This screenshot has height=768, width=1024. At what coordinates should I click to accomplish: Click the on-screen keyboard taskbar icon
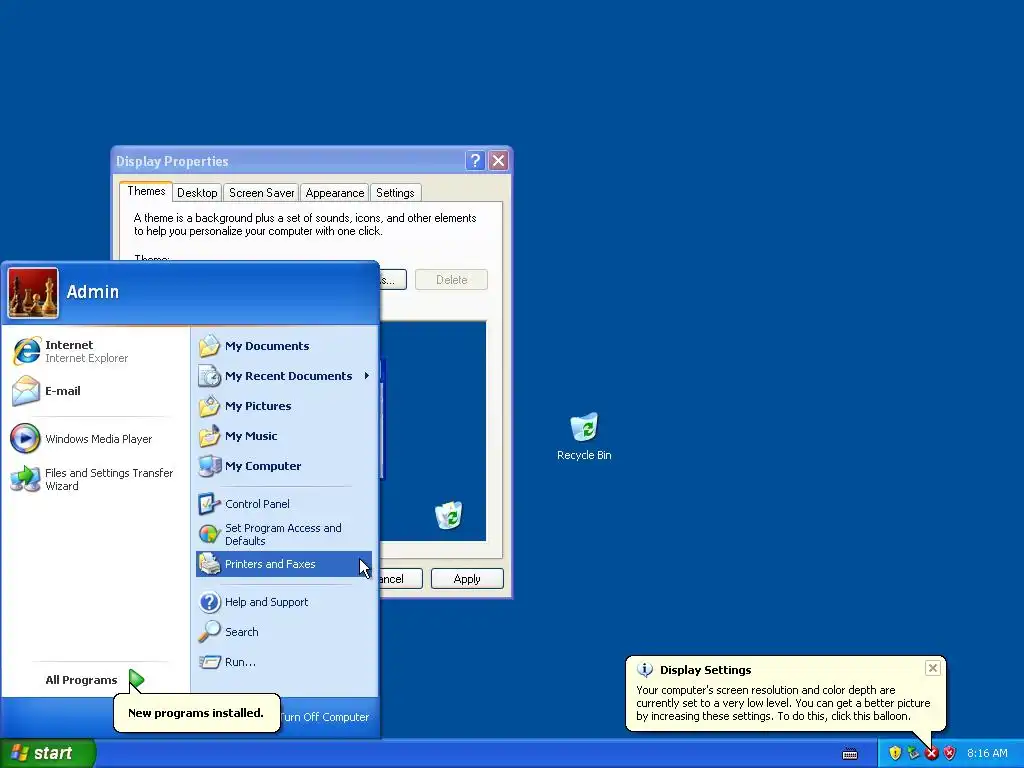(850, 754)
